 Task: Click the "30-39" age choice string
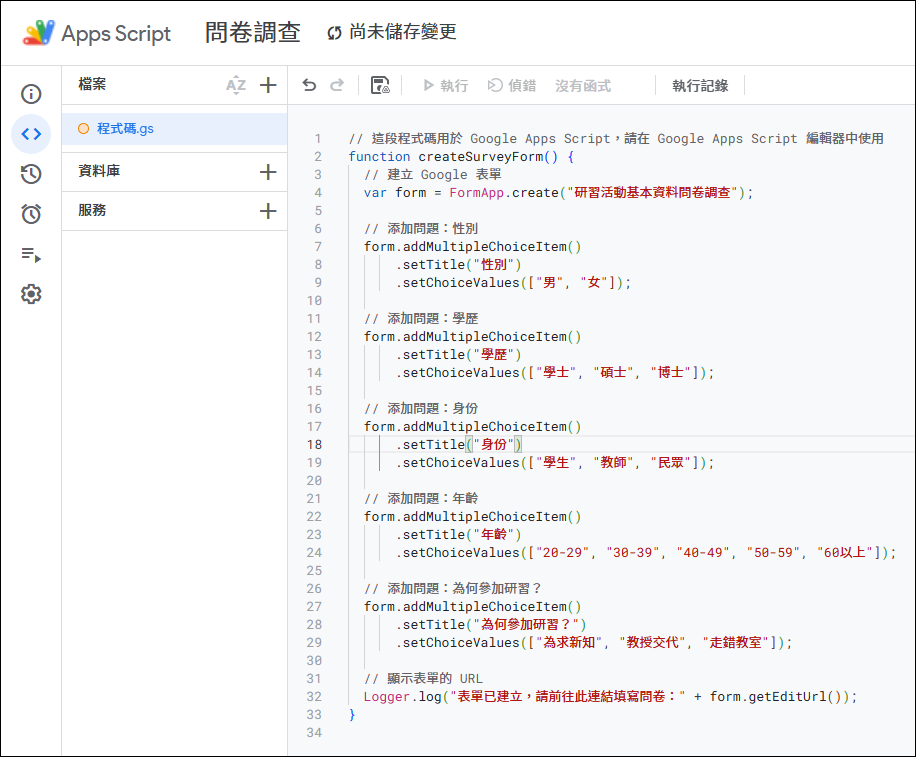click(x=633, y=553)
